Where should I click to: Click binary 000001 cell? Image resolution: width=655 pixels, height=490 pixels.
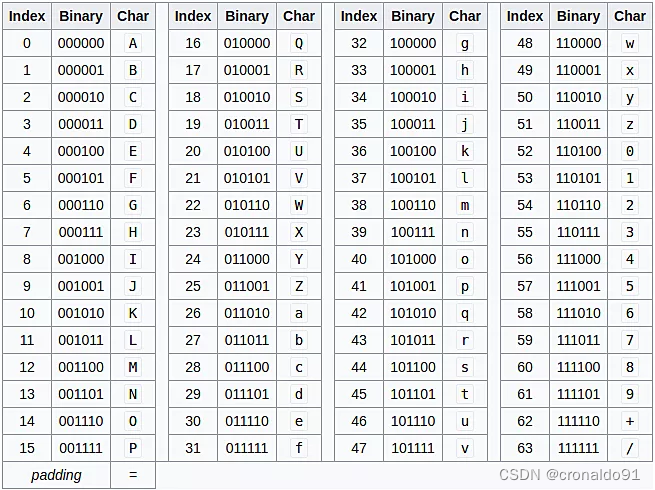(81, 70)
